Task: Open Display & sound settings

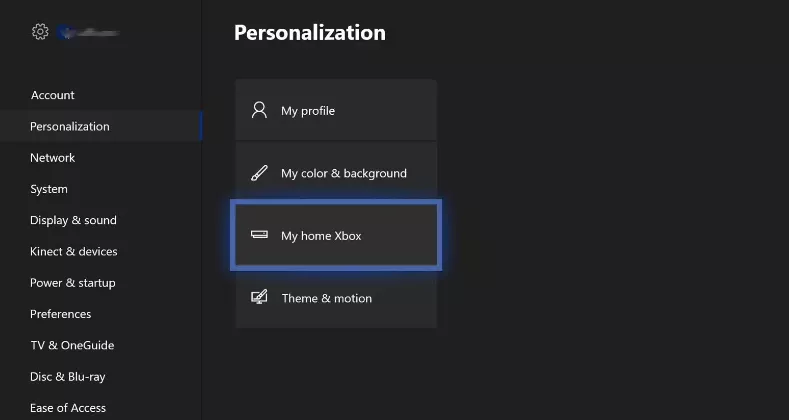Action: click(x=73, y=220)
